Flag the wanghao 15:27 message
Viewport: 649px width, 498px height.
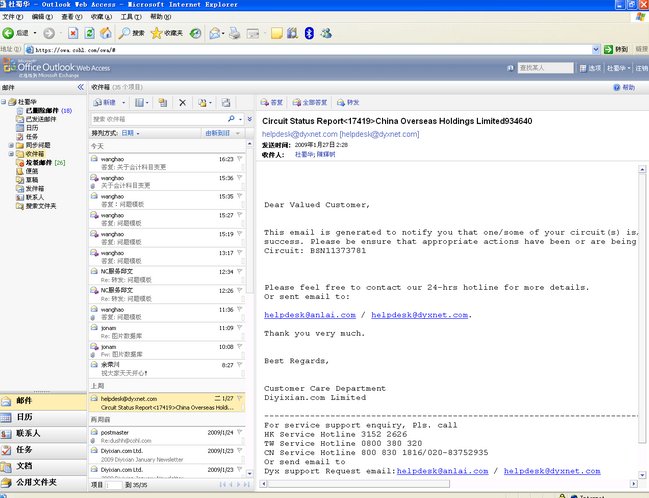pos(240,215)
